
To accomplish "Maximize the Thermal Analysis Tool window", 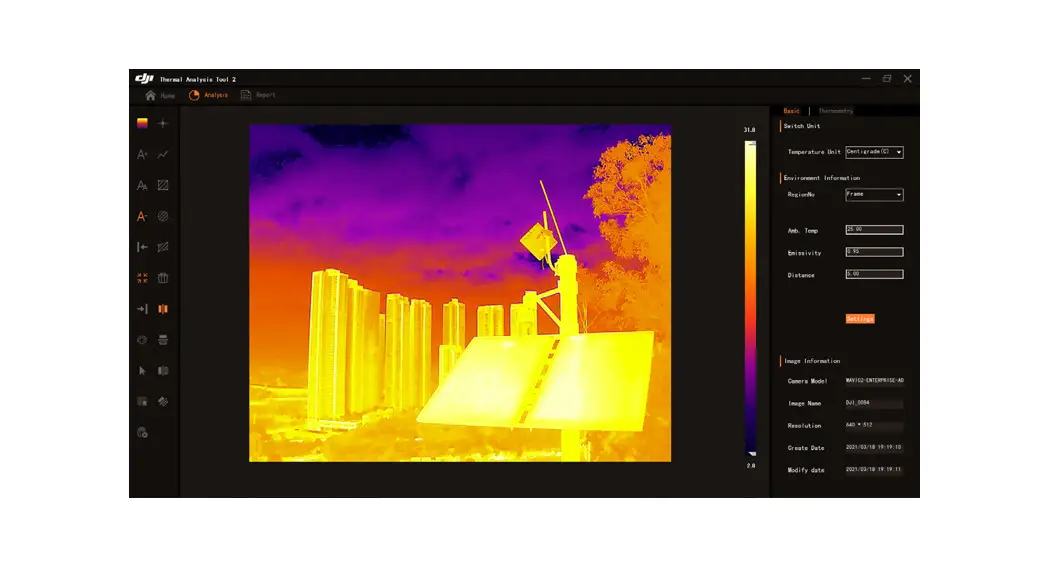I will click(887, 79).
